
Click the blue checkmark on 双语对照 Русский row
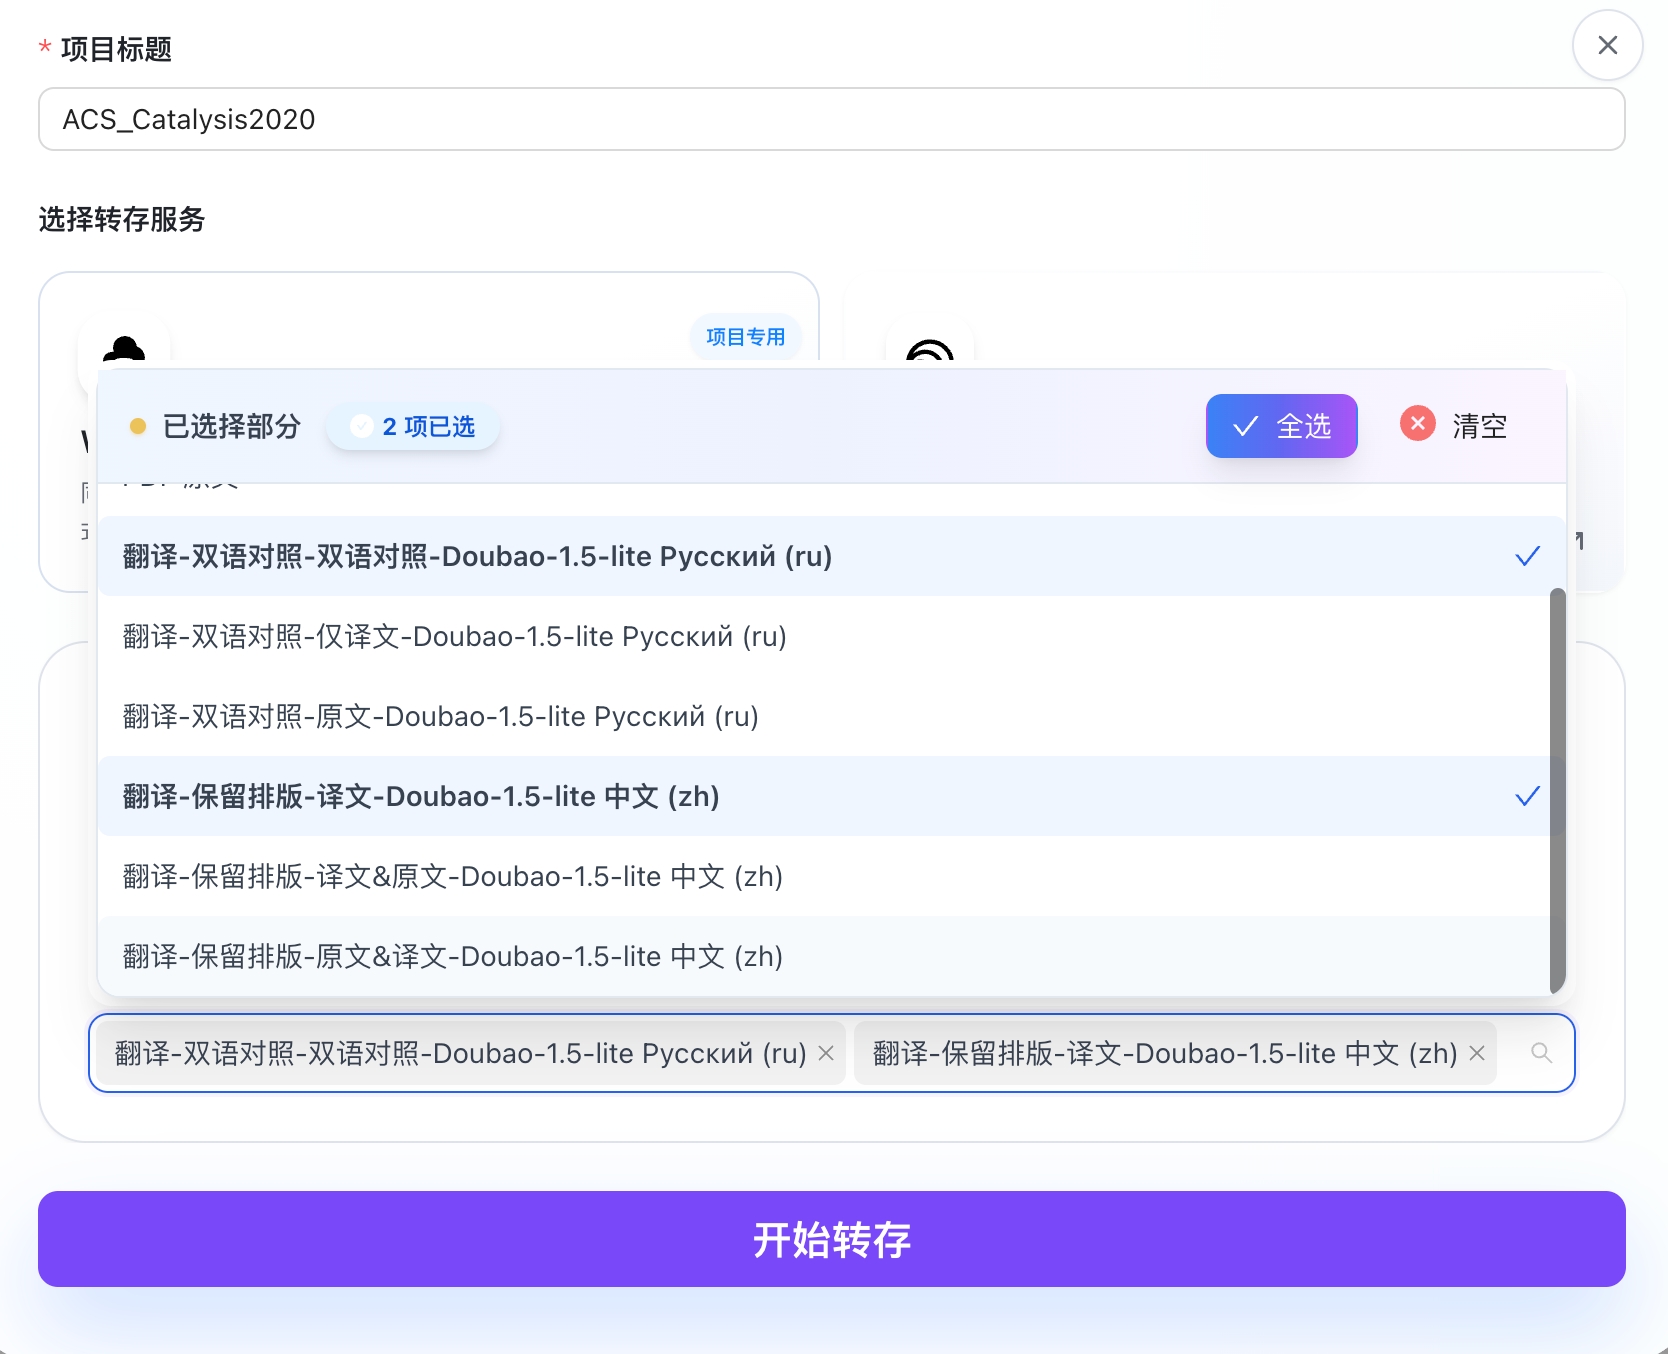(1527, 556)
